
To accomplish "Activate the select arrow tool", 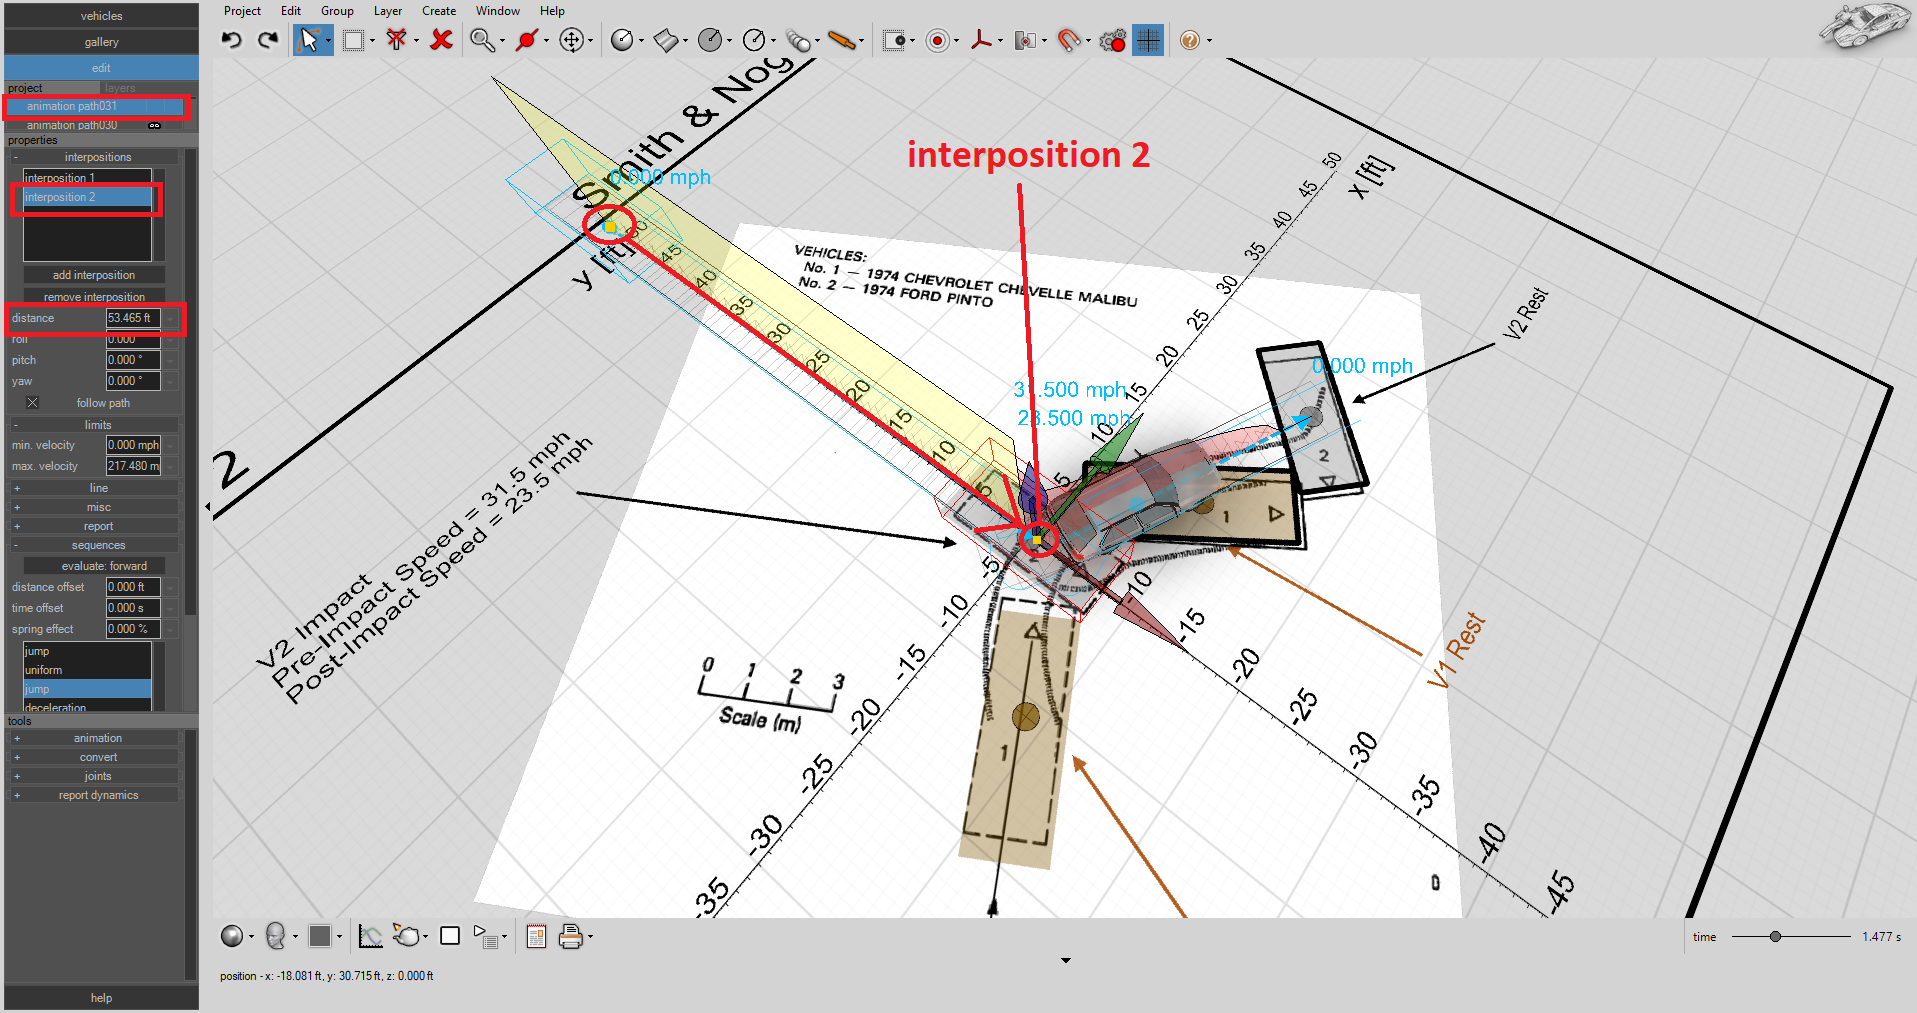I will pos(310,40).
